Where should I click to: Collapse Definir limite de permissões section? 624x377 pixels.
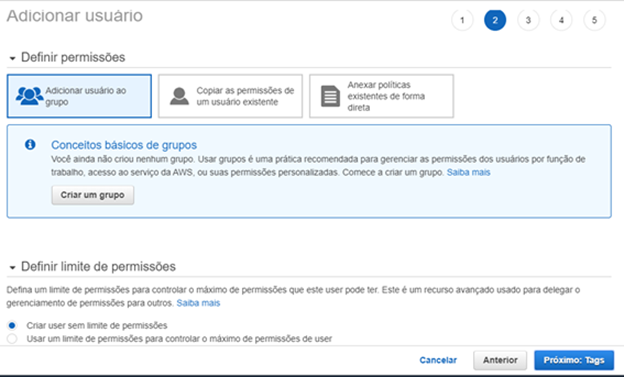click(x=12, y=268)
